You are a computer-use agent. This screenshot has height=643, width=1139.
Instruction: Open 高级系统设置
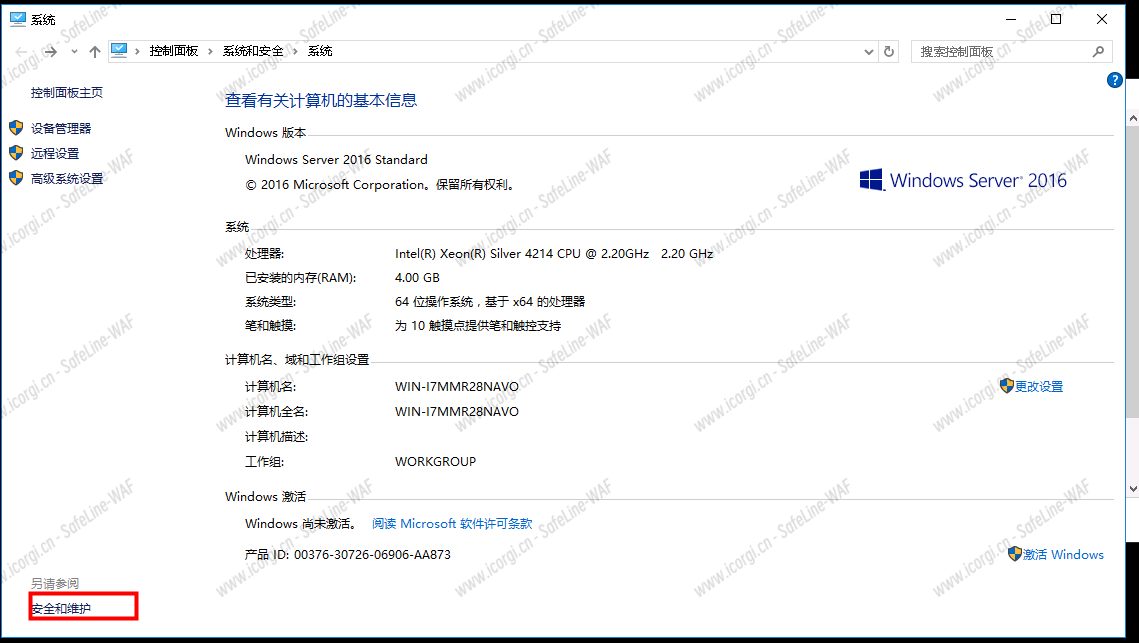click(x=67, y=179)
